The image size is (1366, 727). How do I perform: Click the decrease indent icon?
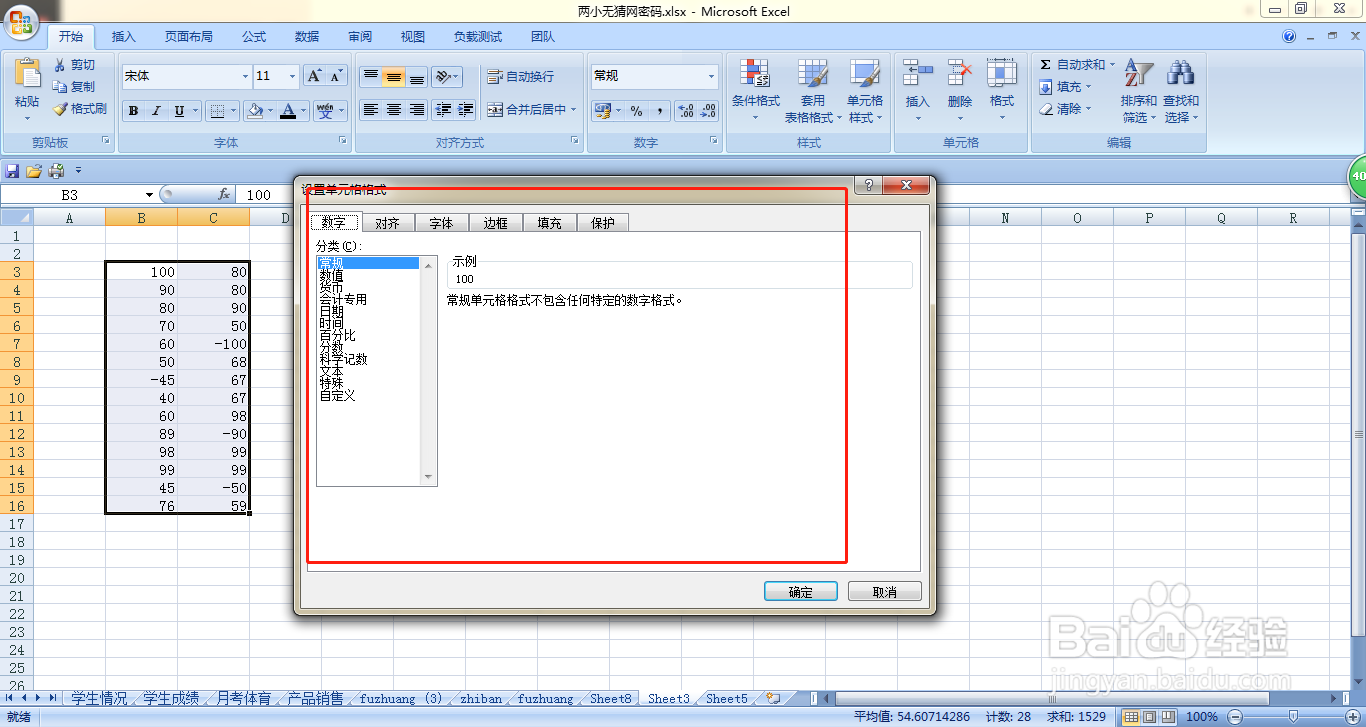(x=443, y=110)
